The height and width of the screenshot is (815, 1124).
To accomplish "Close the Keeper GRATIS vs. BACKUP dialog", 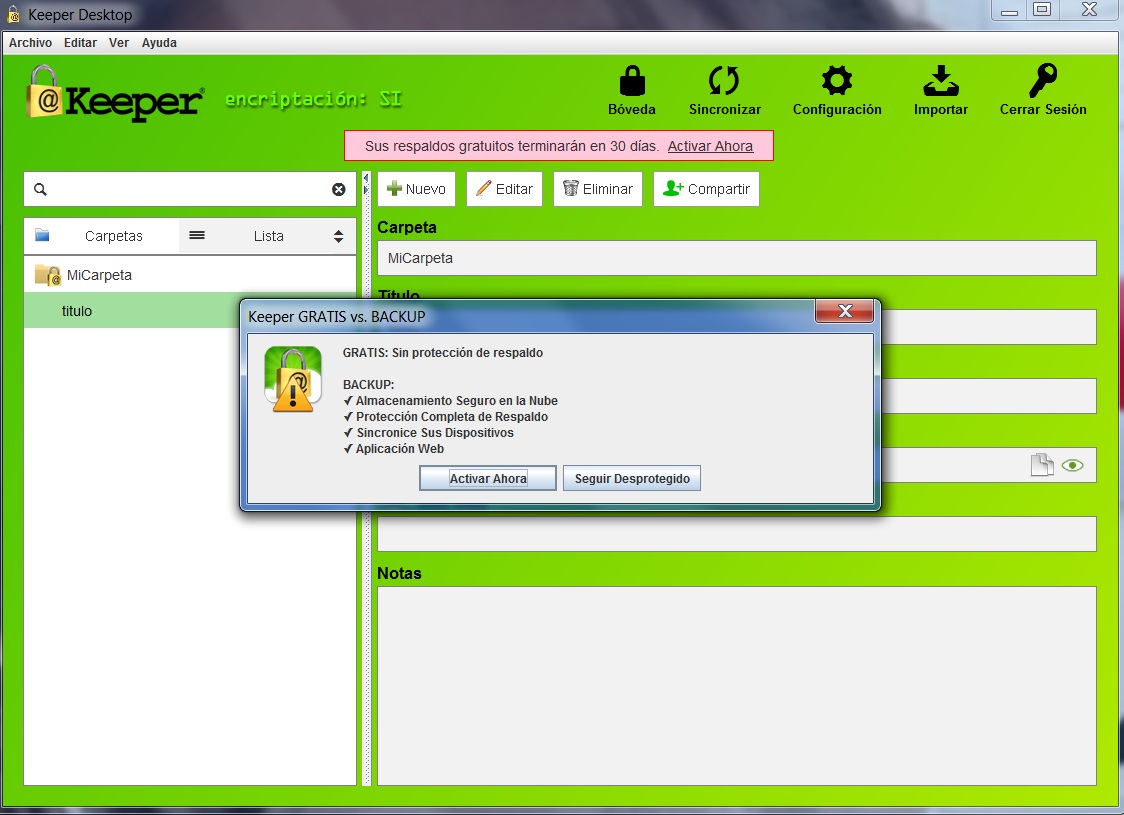I will tap(844, 311).
